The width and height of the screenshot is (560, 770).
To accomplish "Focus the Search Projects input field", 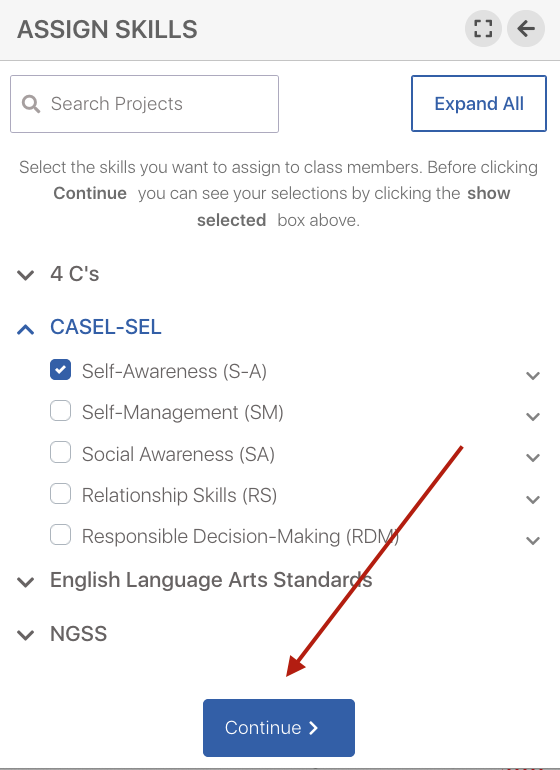I will coord(144,104).
